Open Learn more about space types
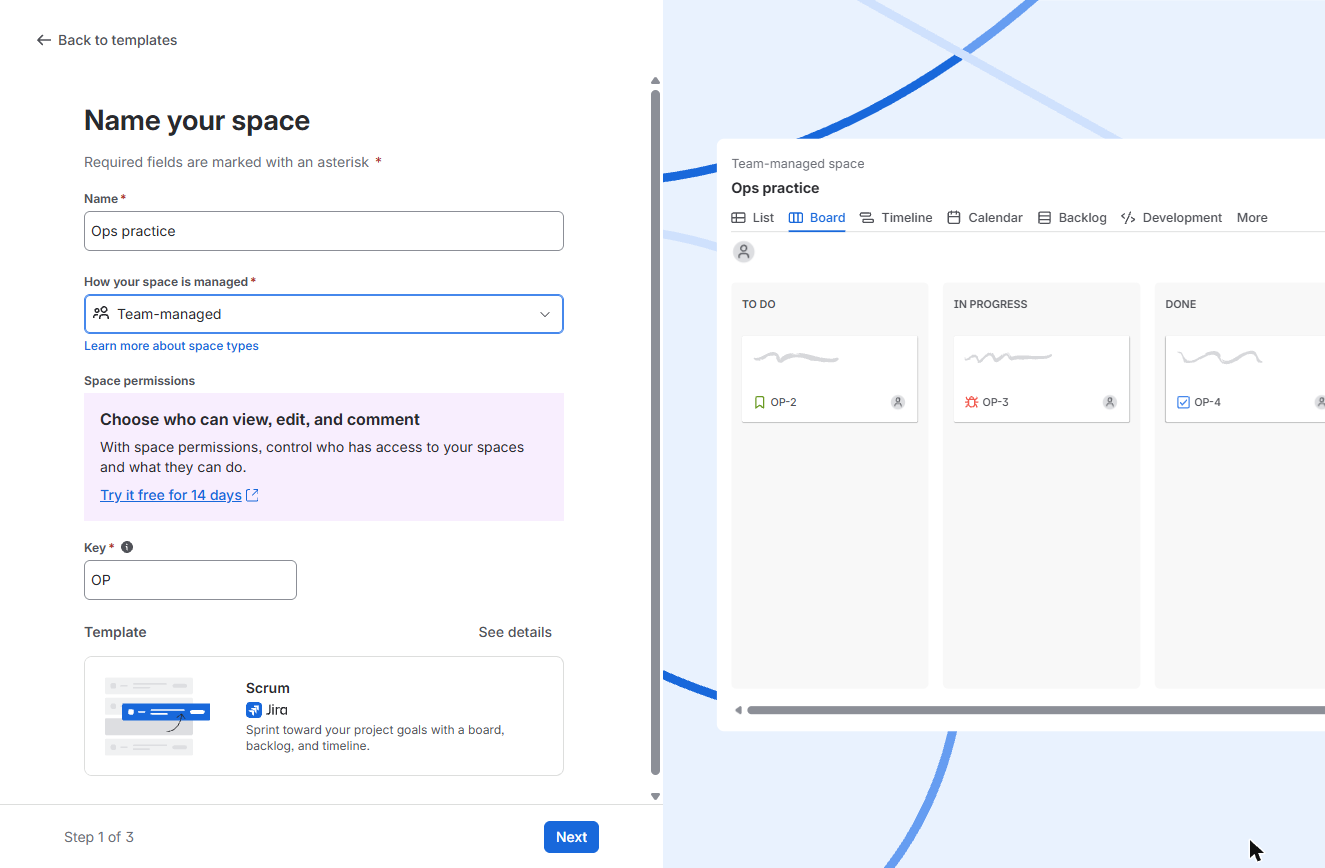The height and width of the screenshot is (868, 1325). point(171,346)
